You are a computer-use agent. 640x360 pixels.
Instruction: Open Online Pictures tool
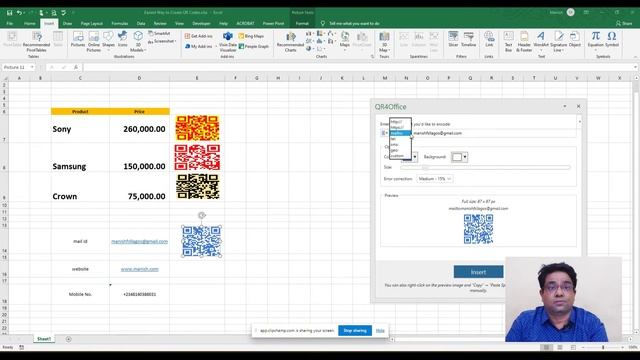93,41
